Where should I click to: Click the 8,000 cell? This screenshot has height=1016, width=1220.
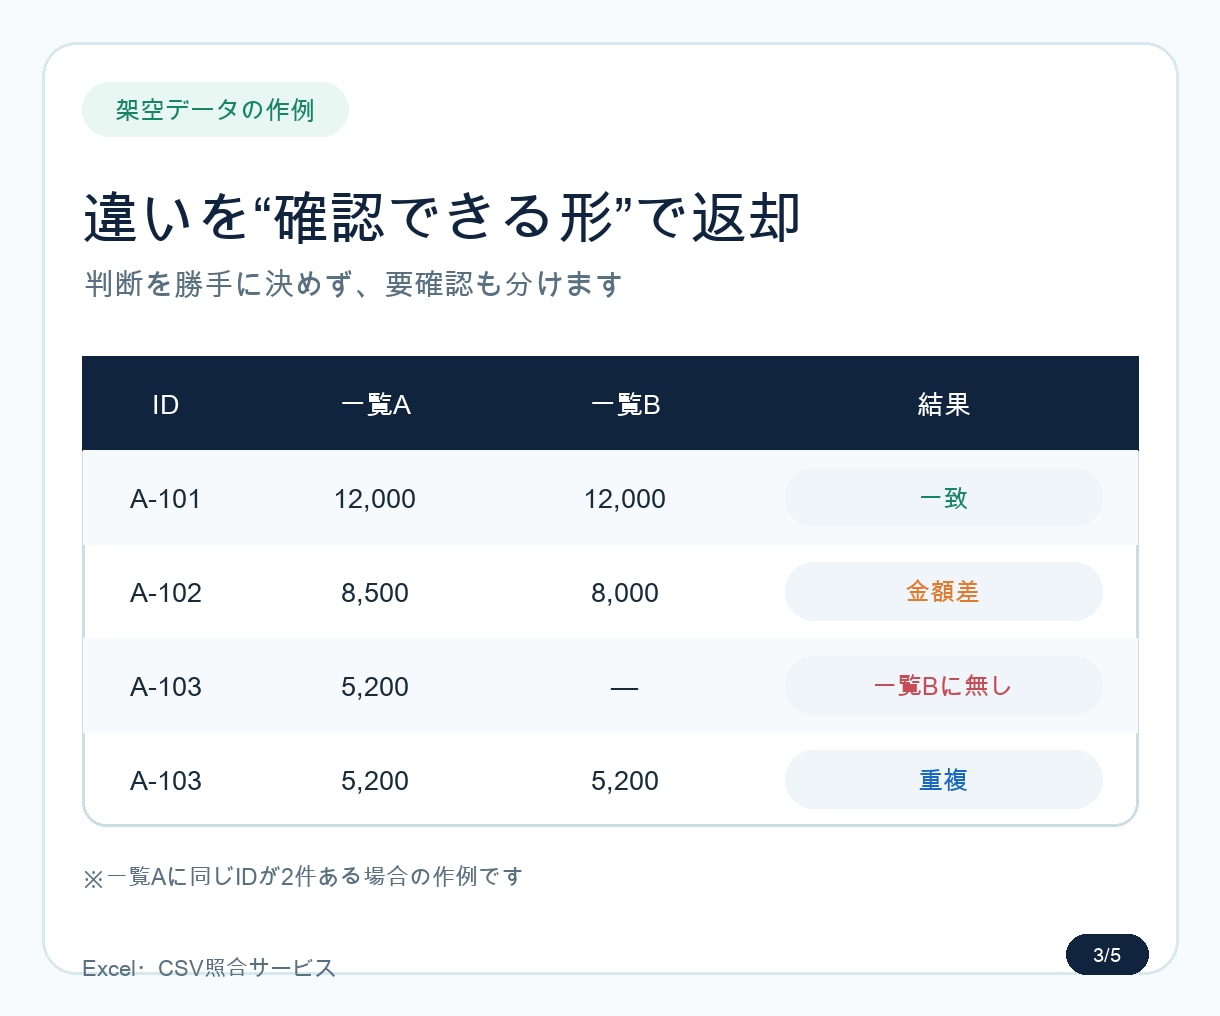625,593
